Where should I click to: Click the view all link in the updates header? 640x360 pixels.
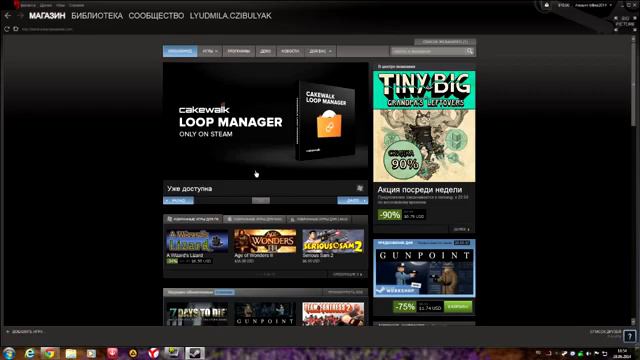[x=345, y=292]
